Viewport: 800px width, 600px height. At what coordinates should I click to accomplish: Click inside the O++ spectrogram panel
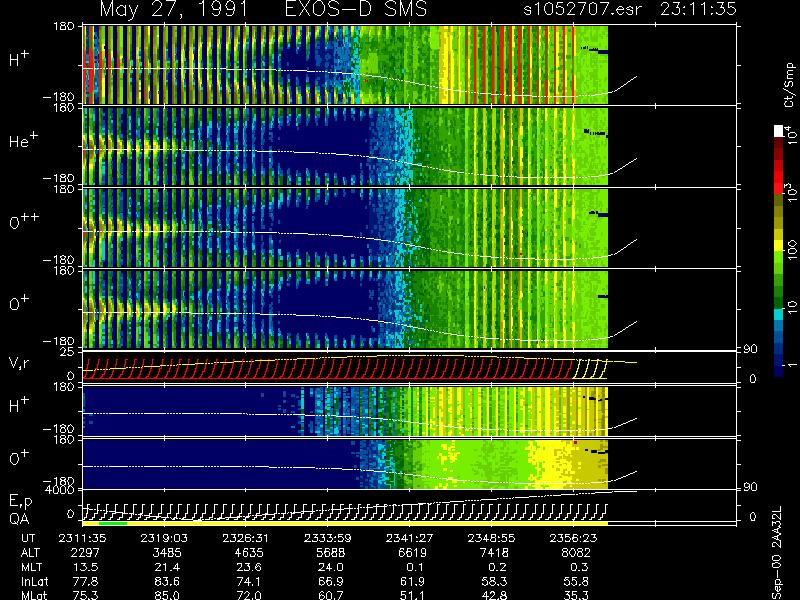[345, 228]
